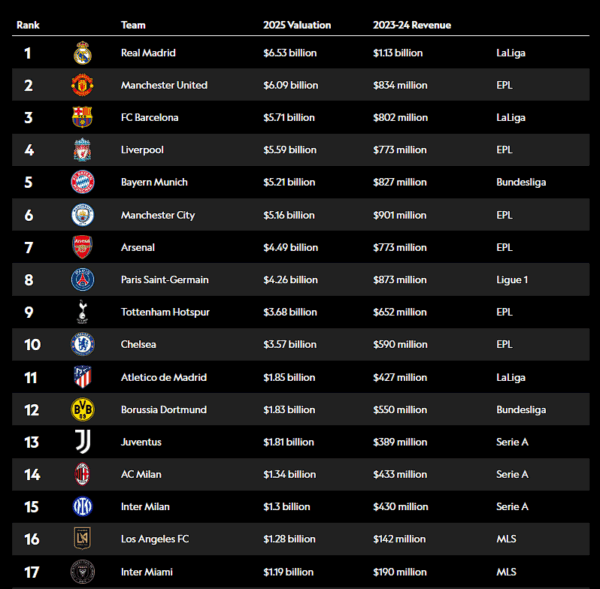Open the Chelsea team name link

coord(139,344)
